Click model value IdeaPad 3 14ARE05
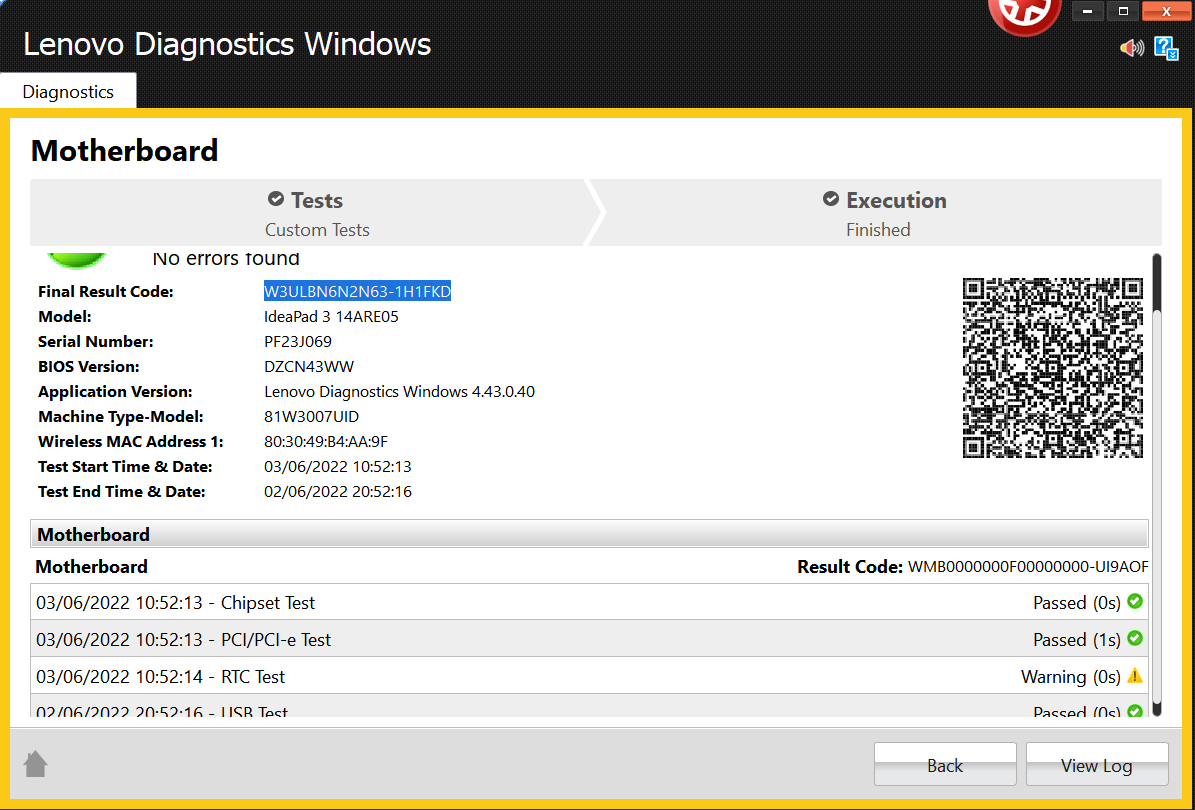 (x=332, y=316)
